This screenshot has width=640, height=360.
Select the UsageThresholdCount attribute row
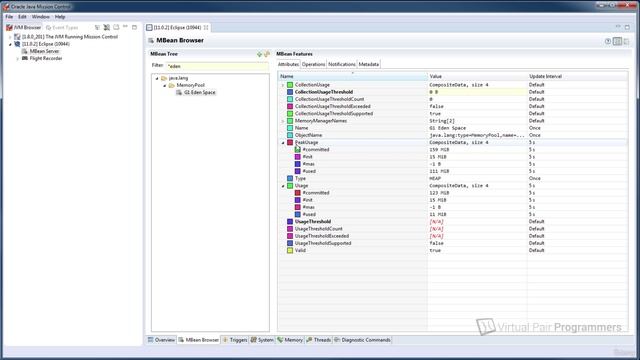tap(453, 229)
